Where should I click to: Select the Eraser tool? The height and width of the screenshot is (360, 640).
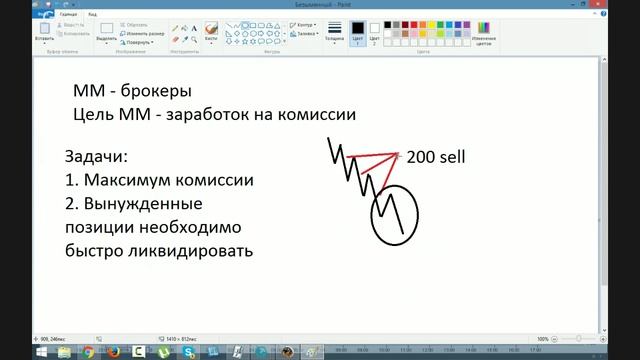[x=175, y=40]
